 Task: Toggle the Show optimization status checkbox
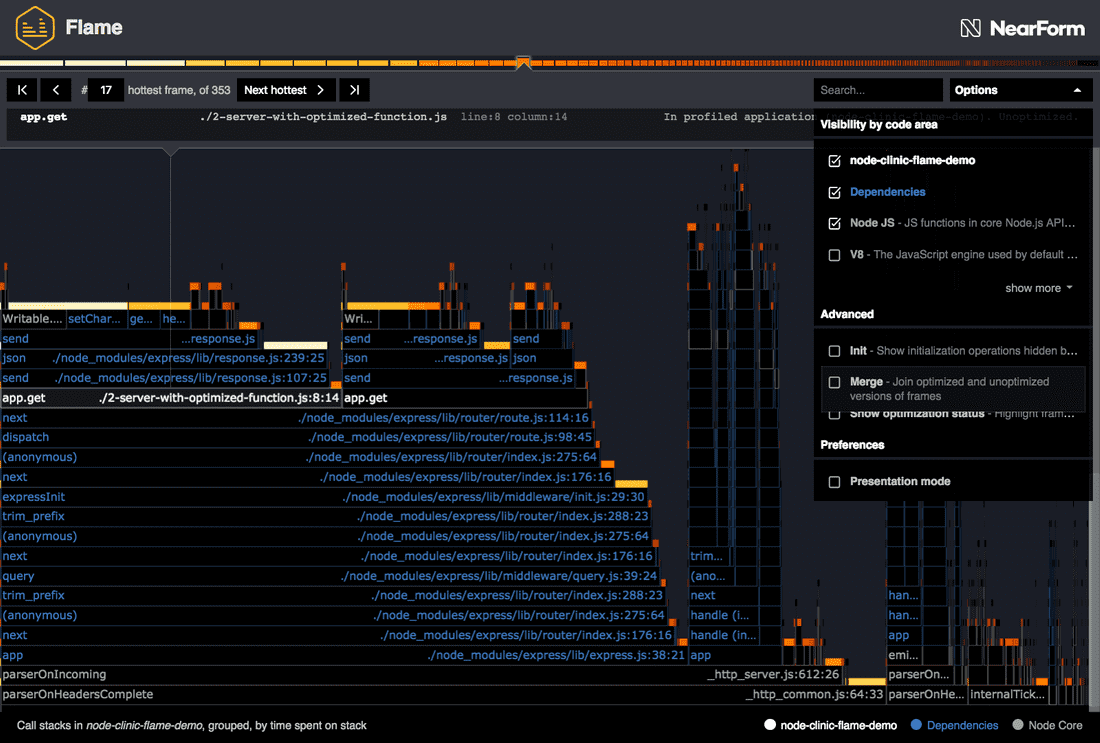coord(834,415)
